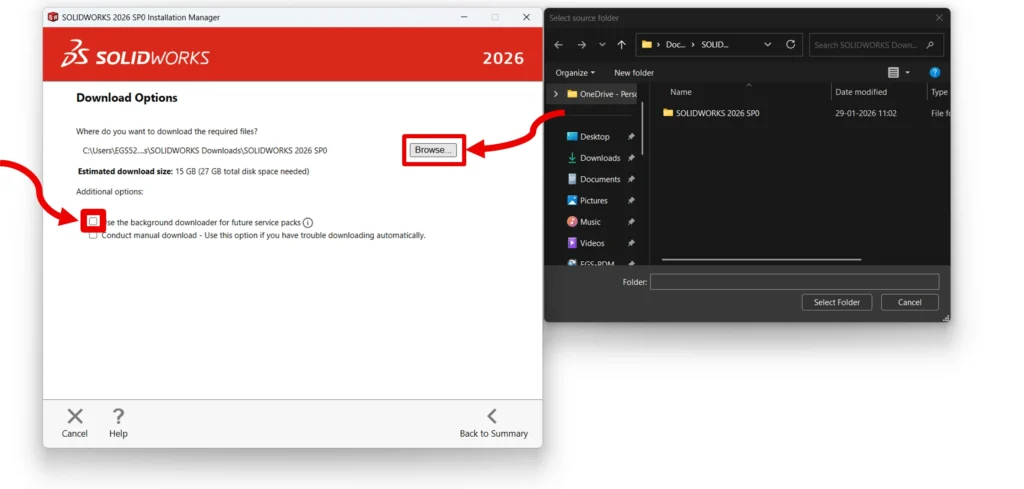Click the pin icon beside Music
This screenshot has width=1024, height=489.
(631, 222)
